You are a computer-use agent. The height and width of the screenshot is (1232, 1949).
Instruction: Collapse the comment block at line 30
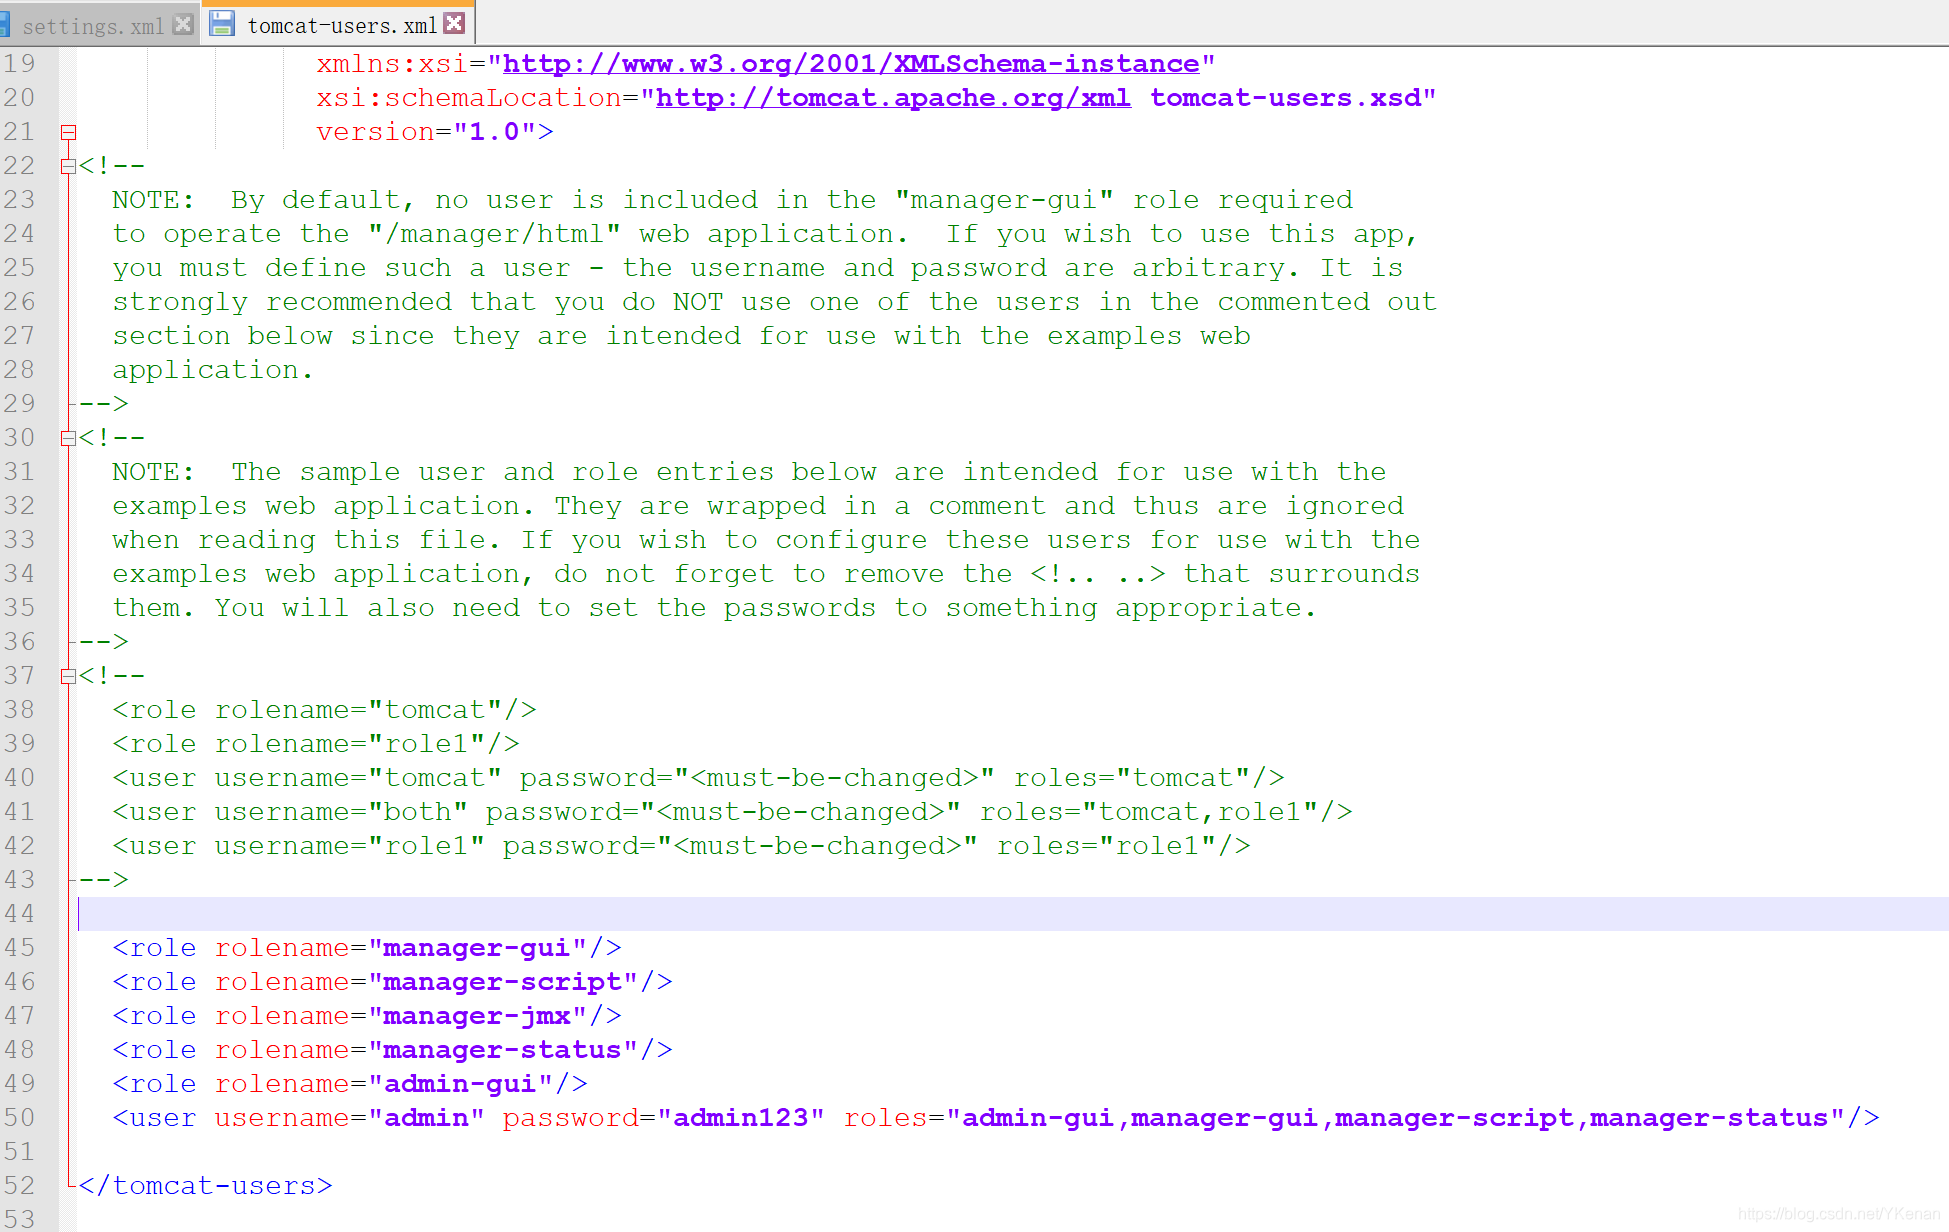[68, 438]
